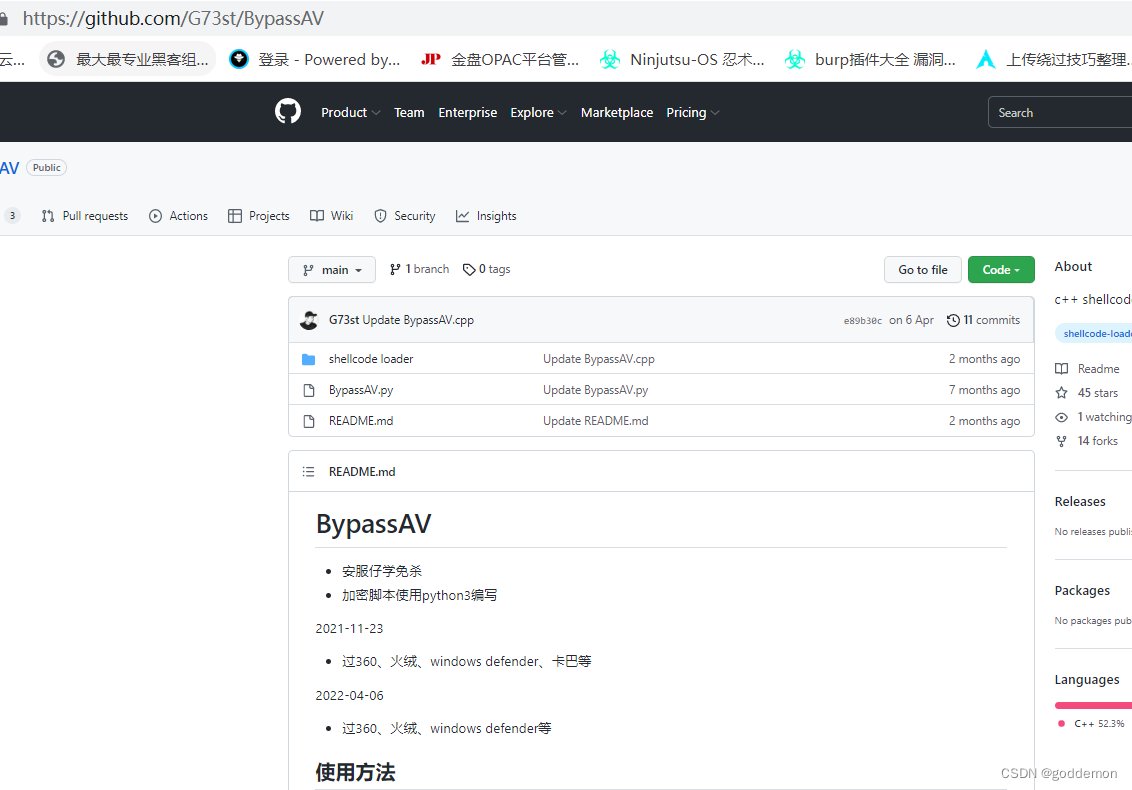Click the eye icon beside 1 watching
1132x790 pixels.
tap(1061, 417)
